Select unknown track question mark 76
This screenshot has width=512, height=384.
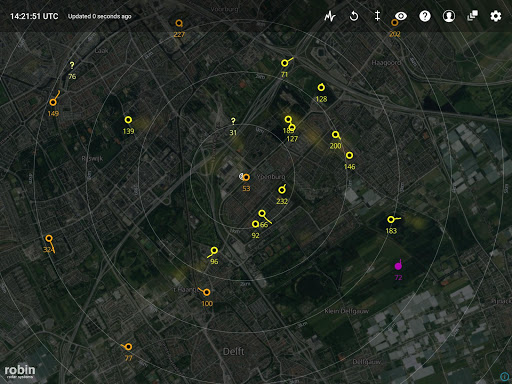[72, 65]
